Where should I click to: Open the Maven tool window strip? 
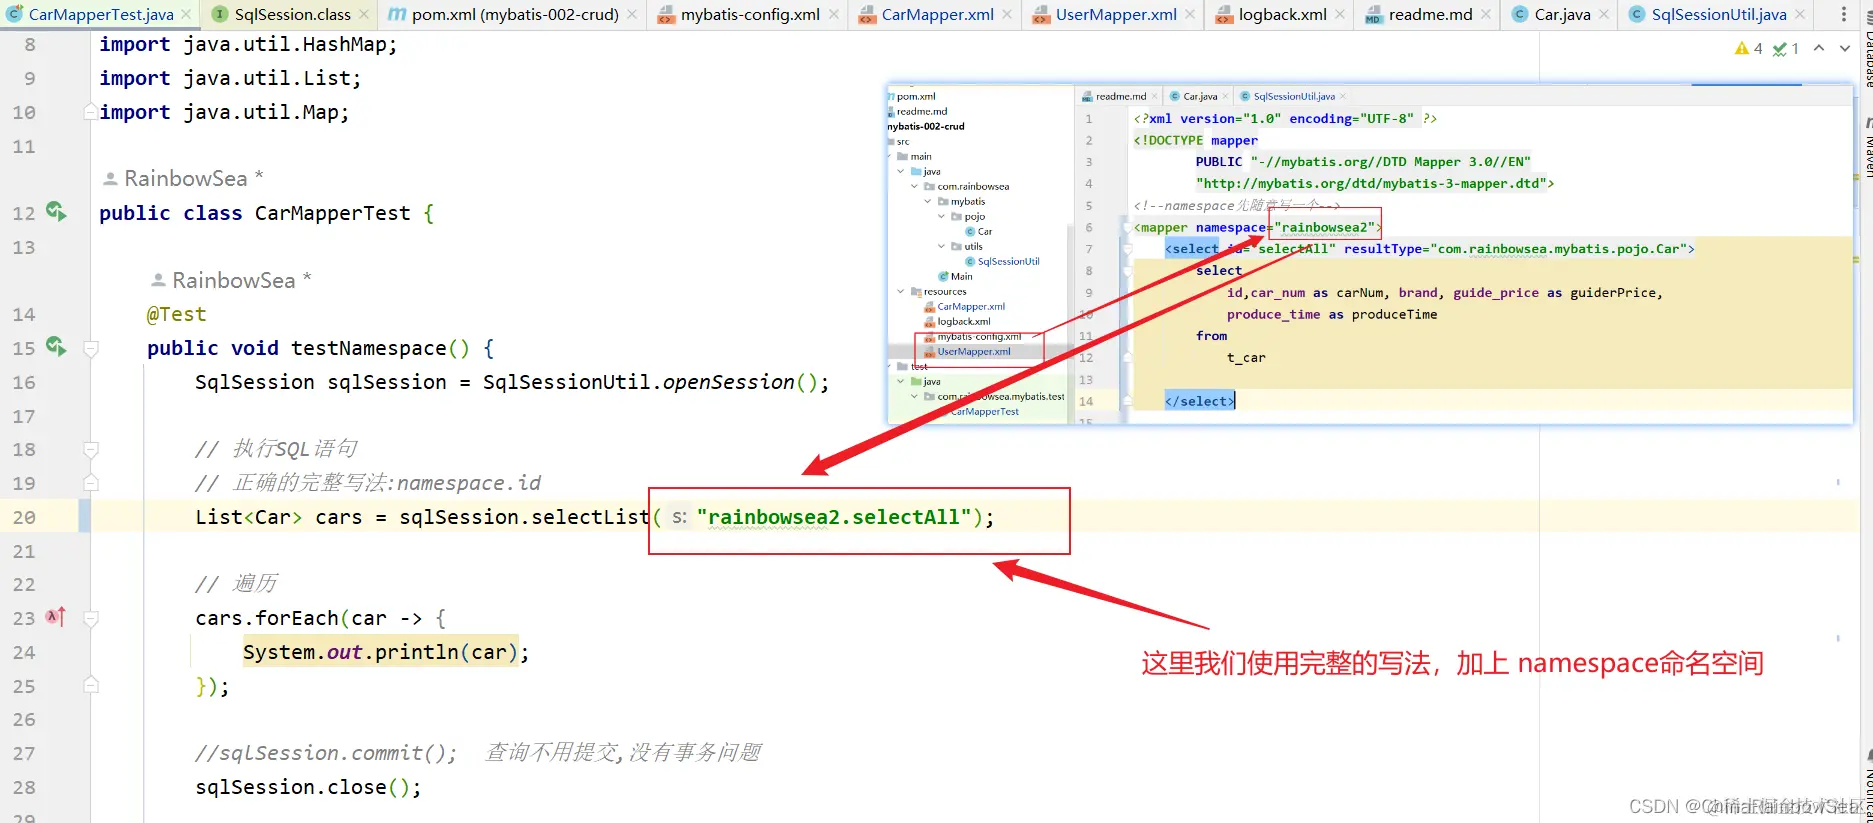pyautogui.click(x=1867, y=148)
